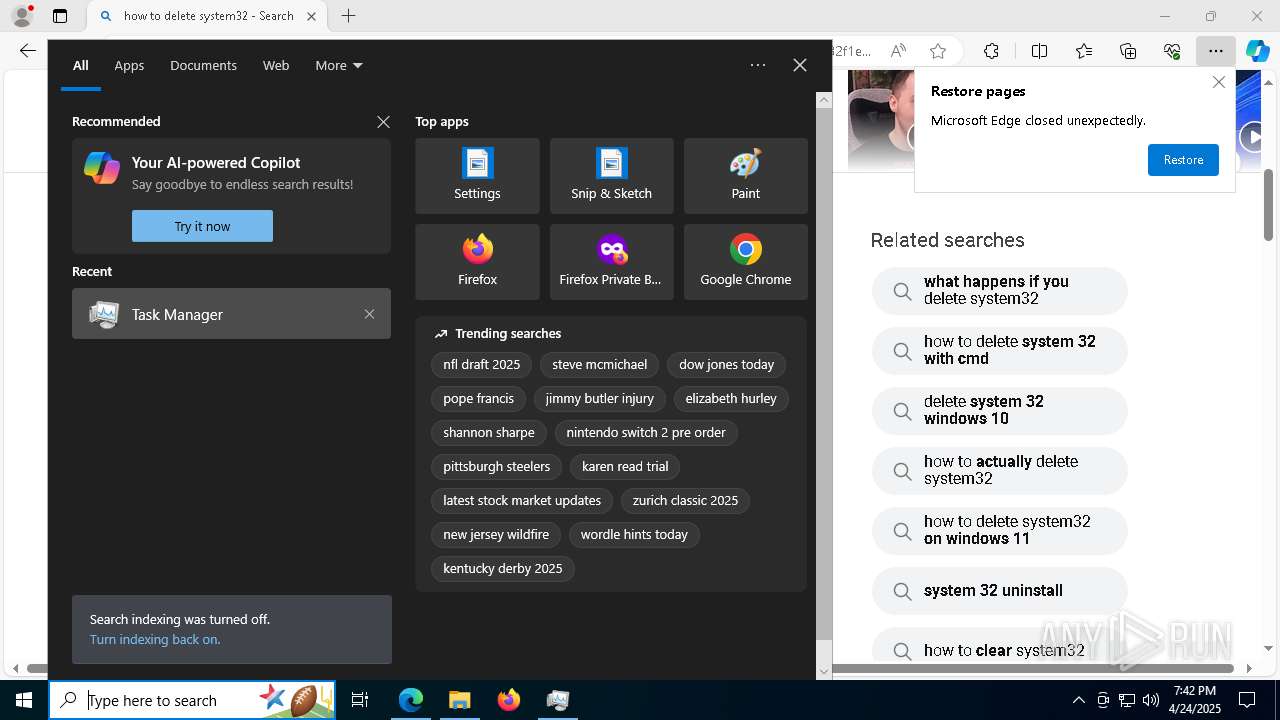Show hidden system tray icons
The image size is (1280, 720).
pyautogui.click(x=1078, y=700)
